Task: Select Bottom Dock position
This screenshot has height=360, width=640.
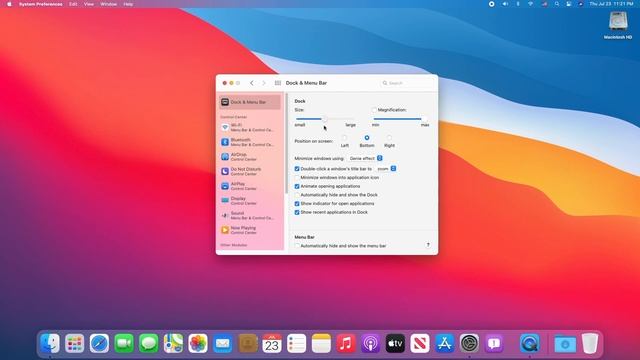Action: coord(367,138)
